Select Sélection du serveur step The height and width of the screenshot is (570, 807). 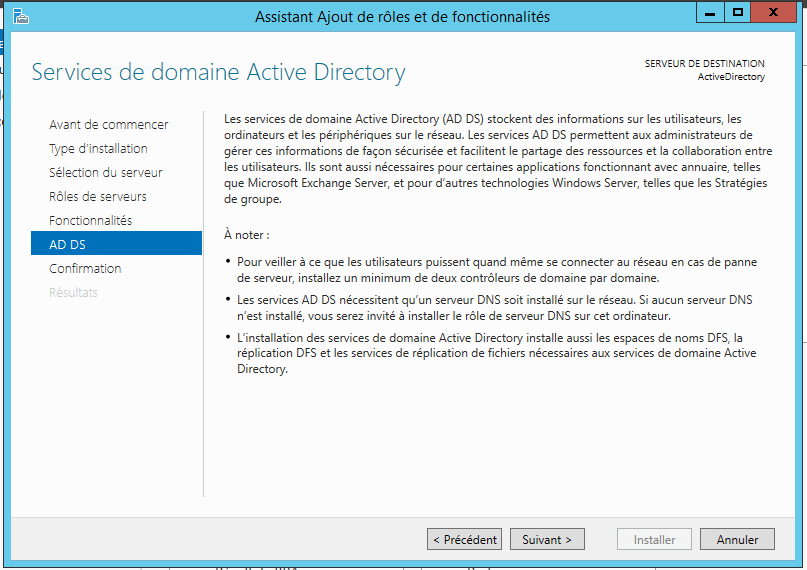click(106, 172)
